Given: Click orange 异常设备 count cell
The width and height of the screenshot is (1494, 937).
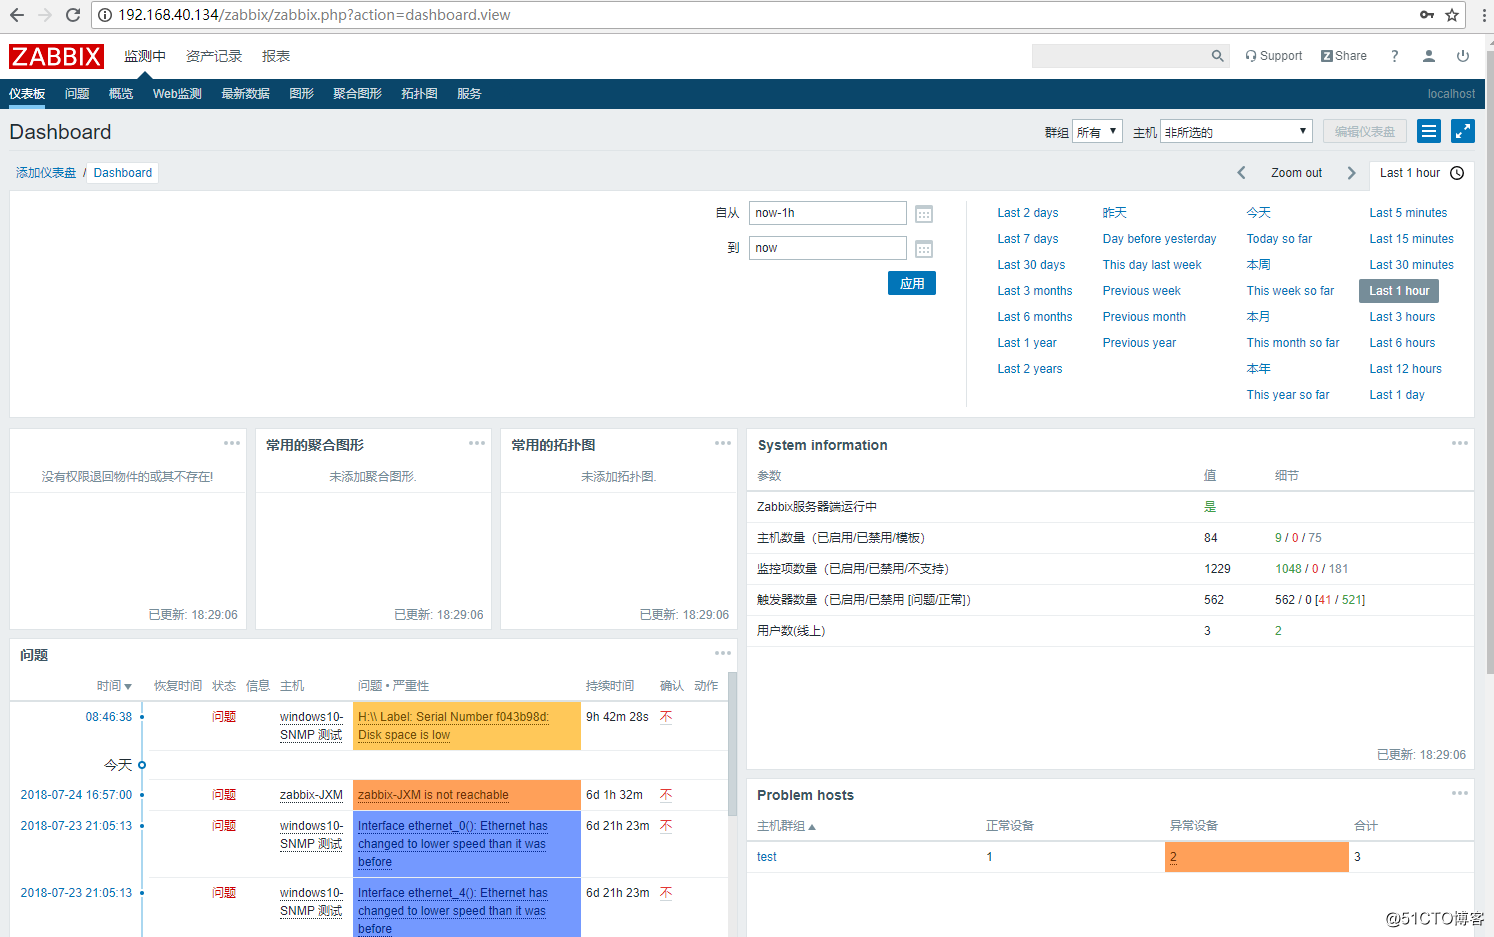Looking at the screenshot, I should pos(1256,857).
